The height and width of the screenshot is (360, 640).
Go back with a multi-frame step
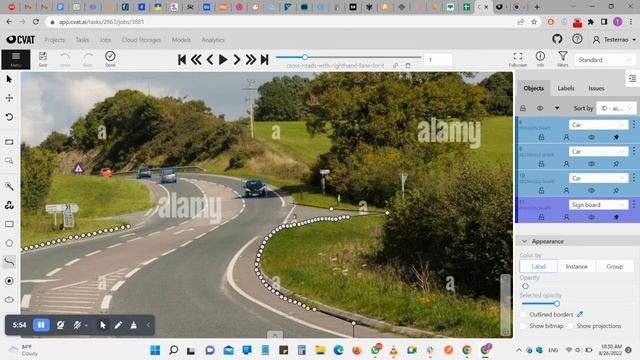point(196,60)
